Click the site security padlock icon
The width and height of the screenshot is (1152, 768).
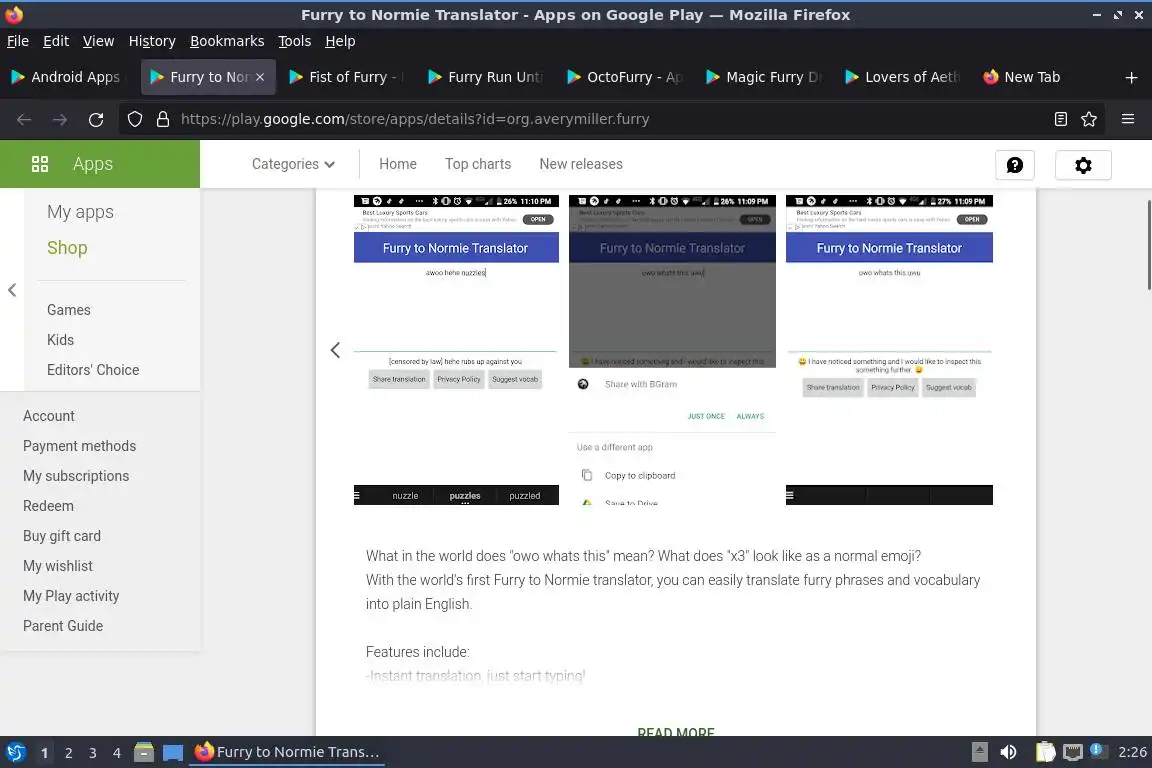163,119
